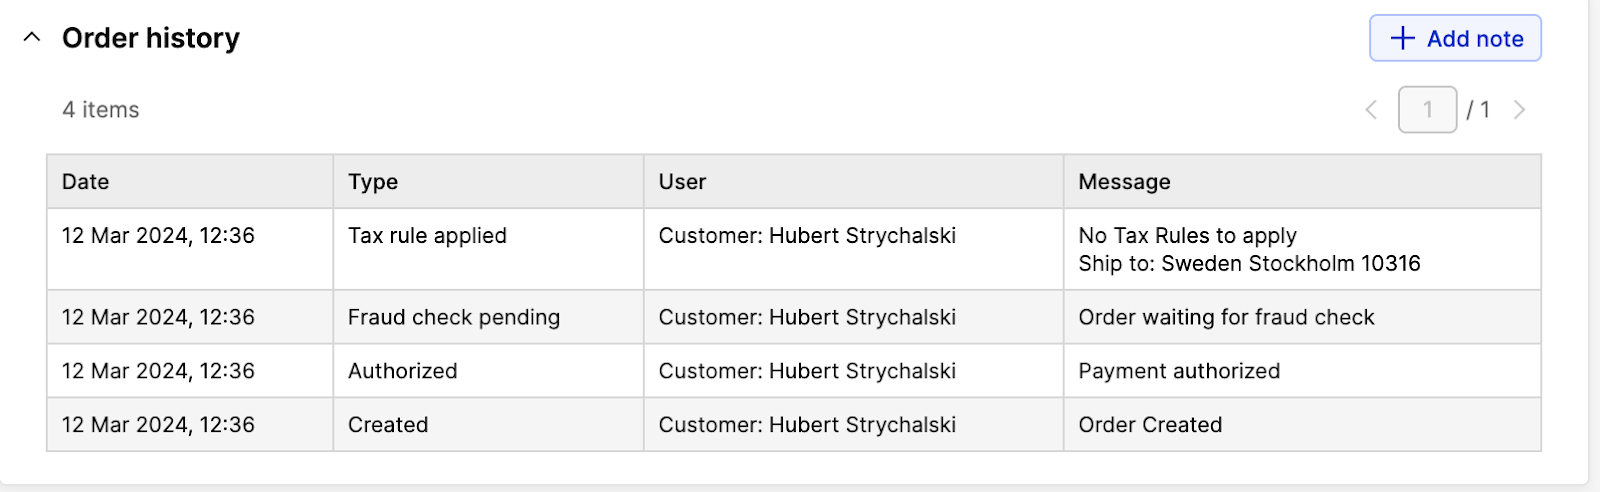
Task: Click the User column header
Action: pos(682,182)
